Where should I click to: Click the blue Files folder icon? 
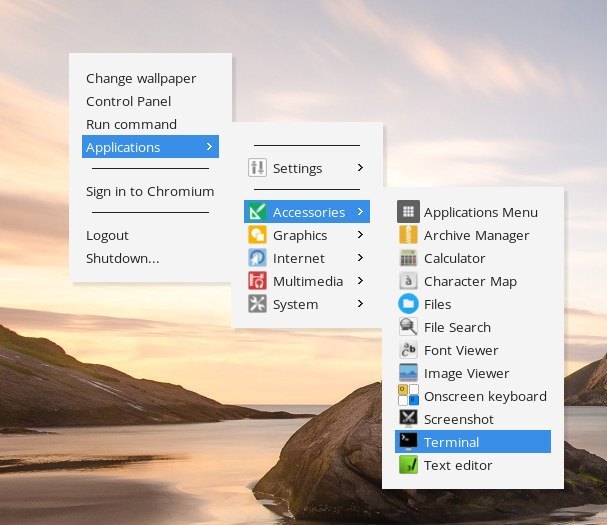coord(408,304)
